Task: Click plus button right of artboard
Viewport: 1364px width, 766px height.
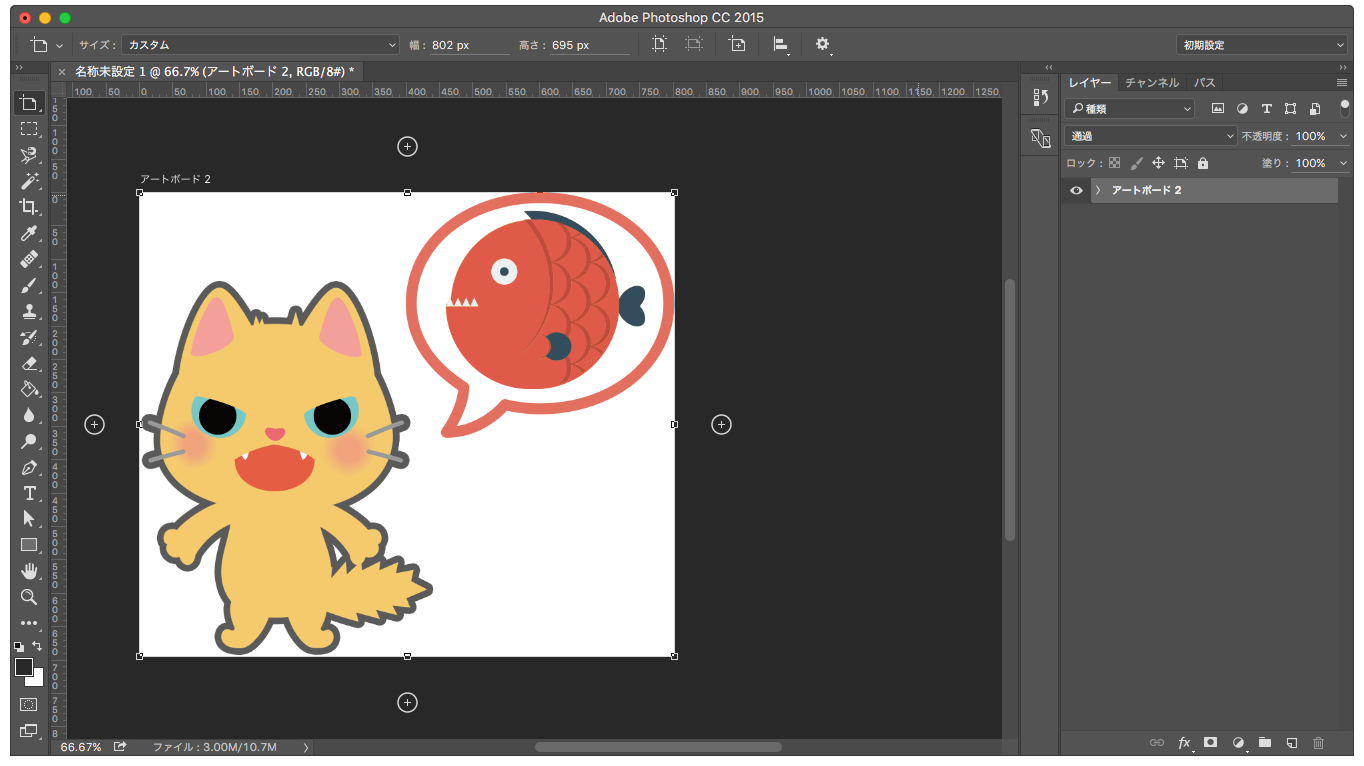Action: (721, 425)
